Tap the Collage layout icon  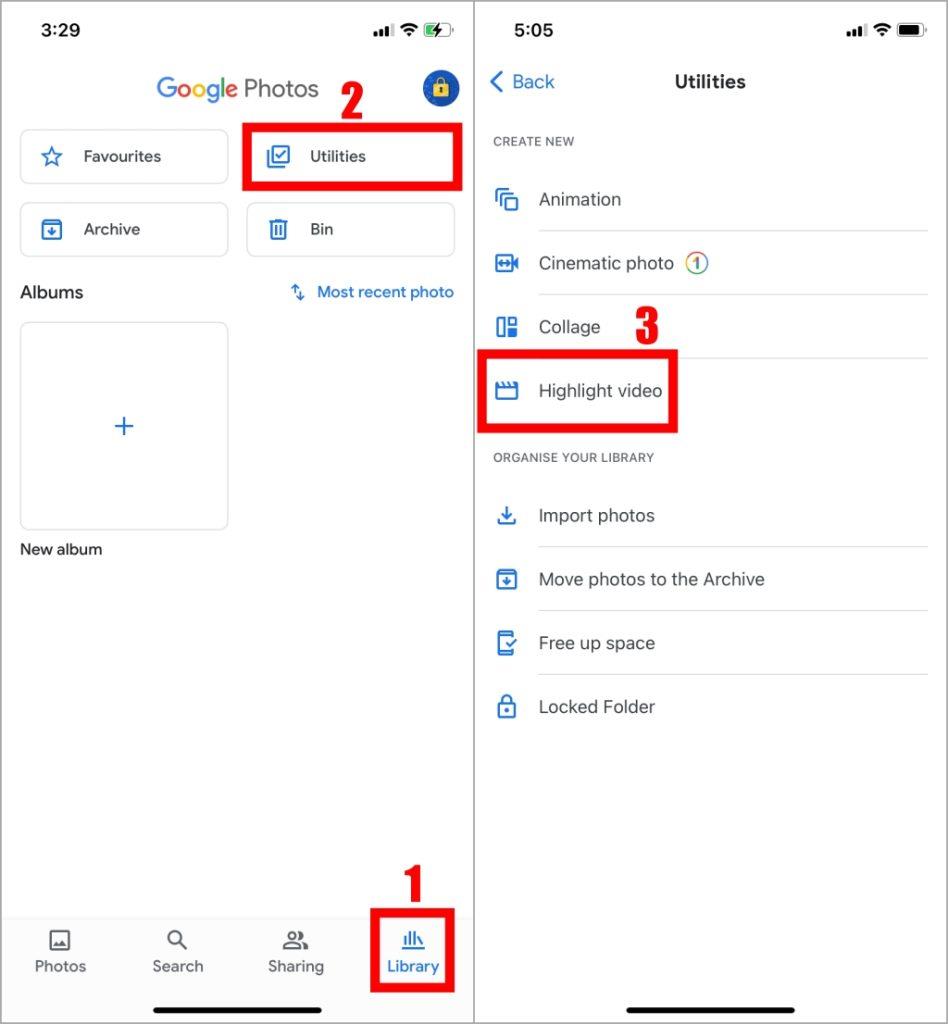[507, 327]
